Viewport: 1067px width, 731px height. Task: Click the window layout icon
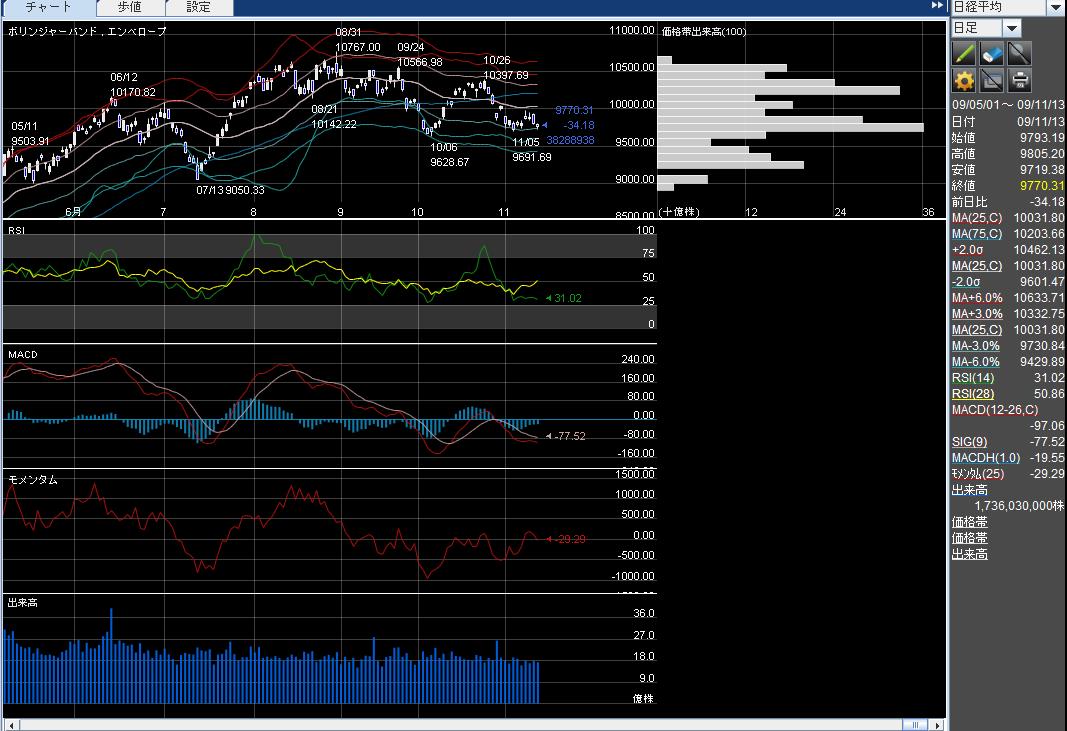[x=992, y=81]
